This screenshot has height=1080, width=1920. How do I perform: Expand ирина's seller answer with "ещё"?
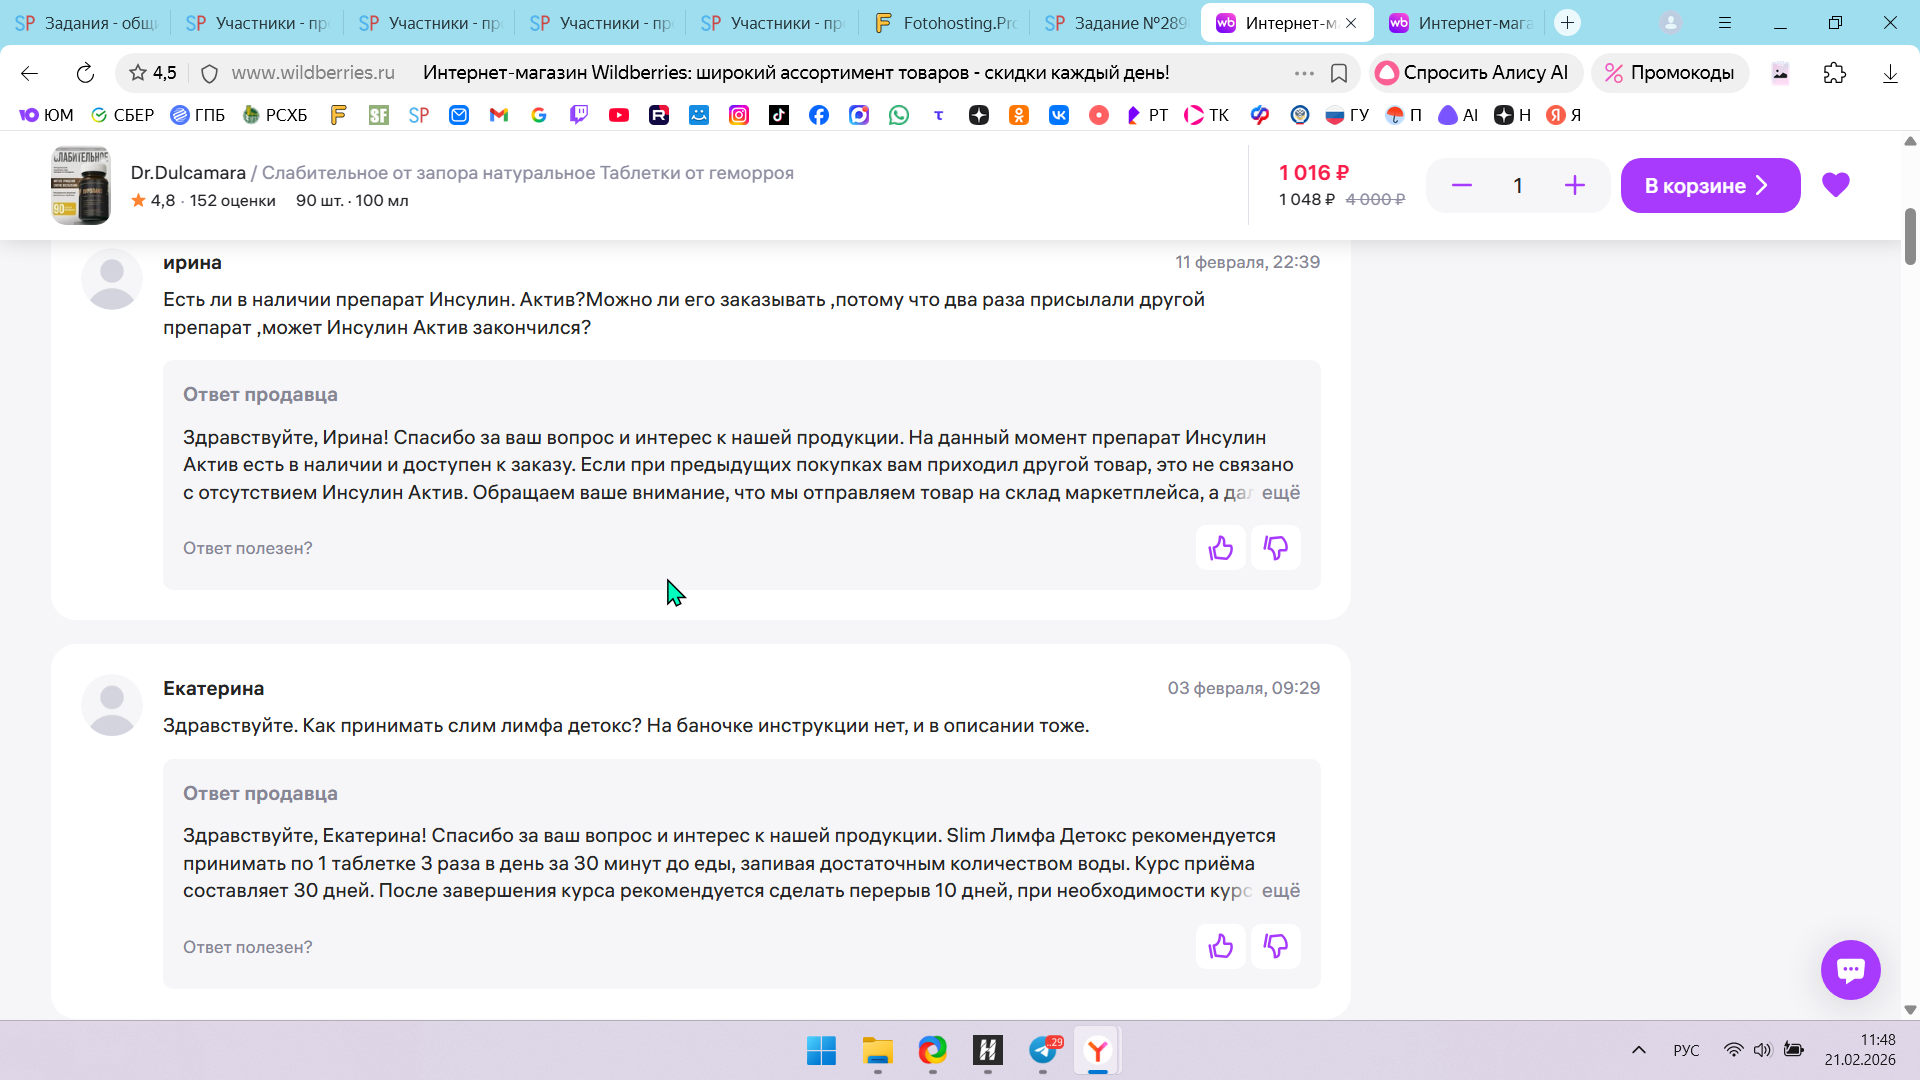[x=1280, y=493]
